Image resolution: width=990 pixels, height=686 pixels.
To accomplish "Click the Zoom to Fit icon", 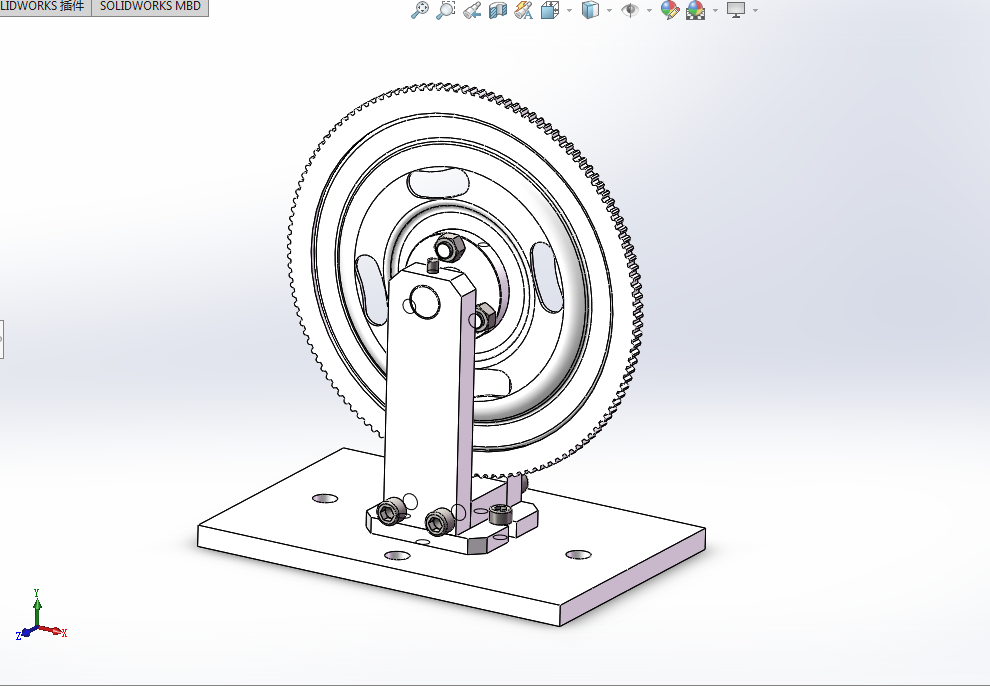I will [420, 9].
